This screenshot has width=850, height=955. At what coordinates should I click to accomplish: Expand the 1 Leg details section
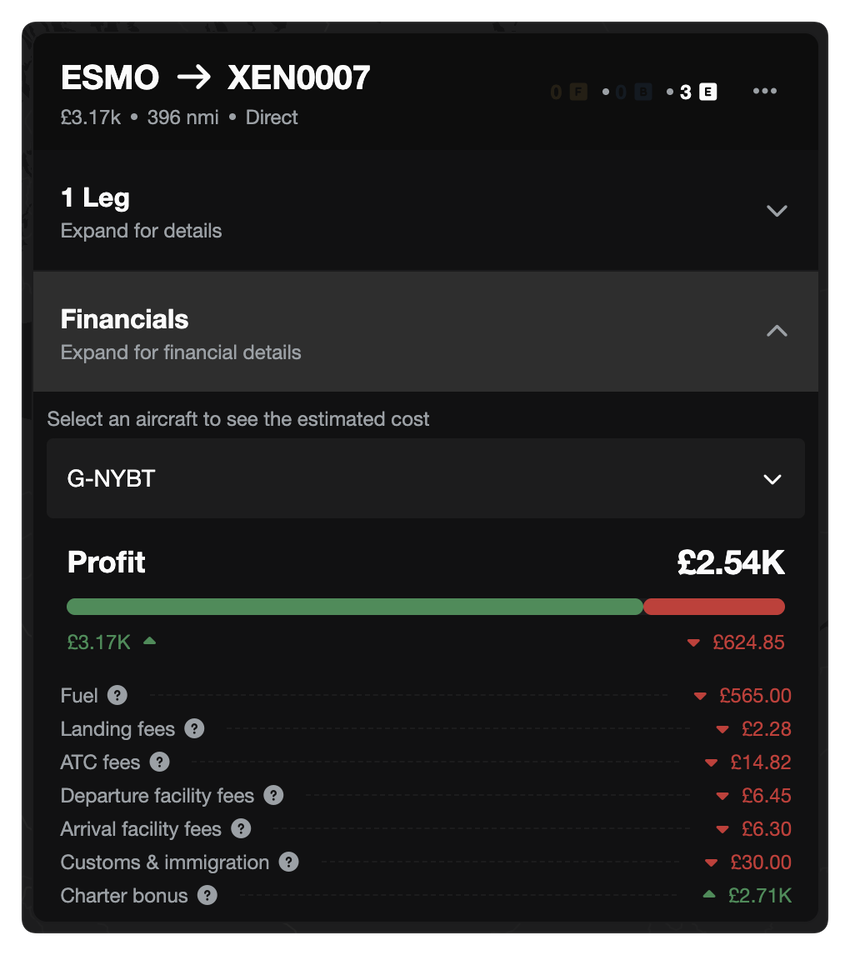click(776, 211)
